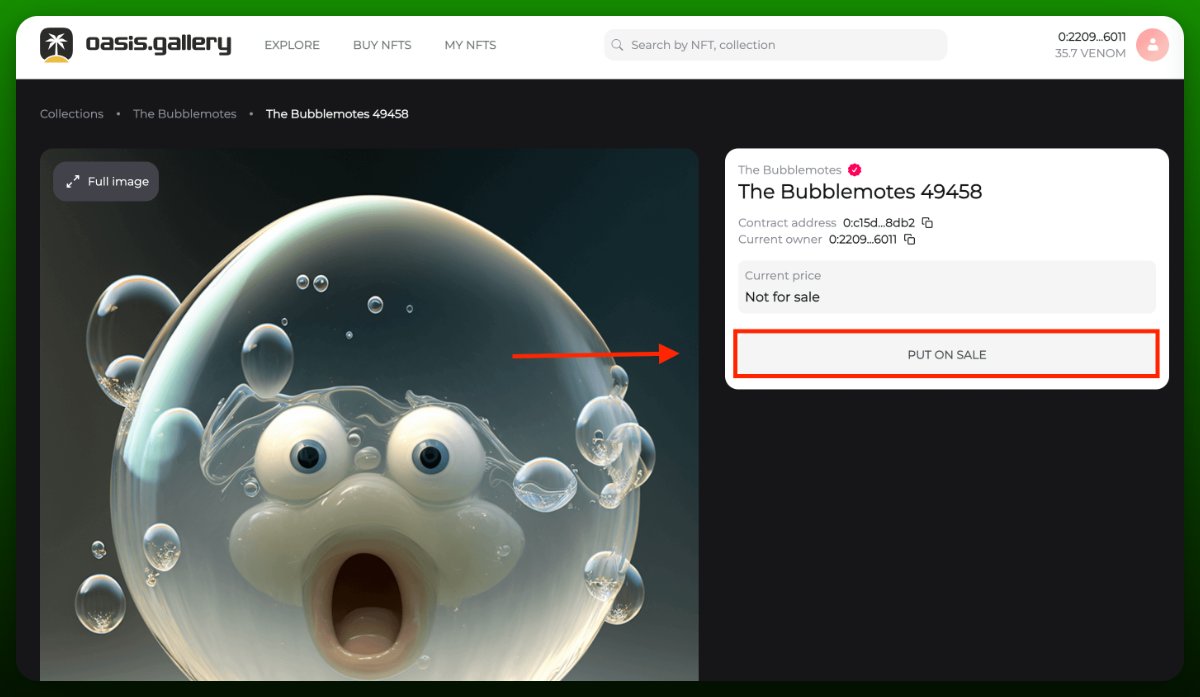Copy the current owner address icon
Screen dimensions: 1200x697
pyautogui.click(x=910, y=240)
